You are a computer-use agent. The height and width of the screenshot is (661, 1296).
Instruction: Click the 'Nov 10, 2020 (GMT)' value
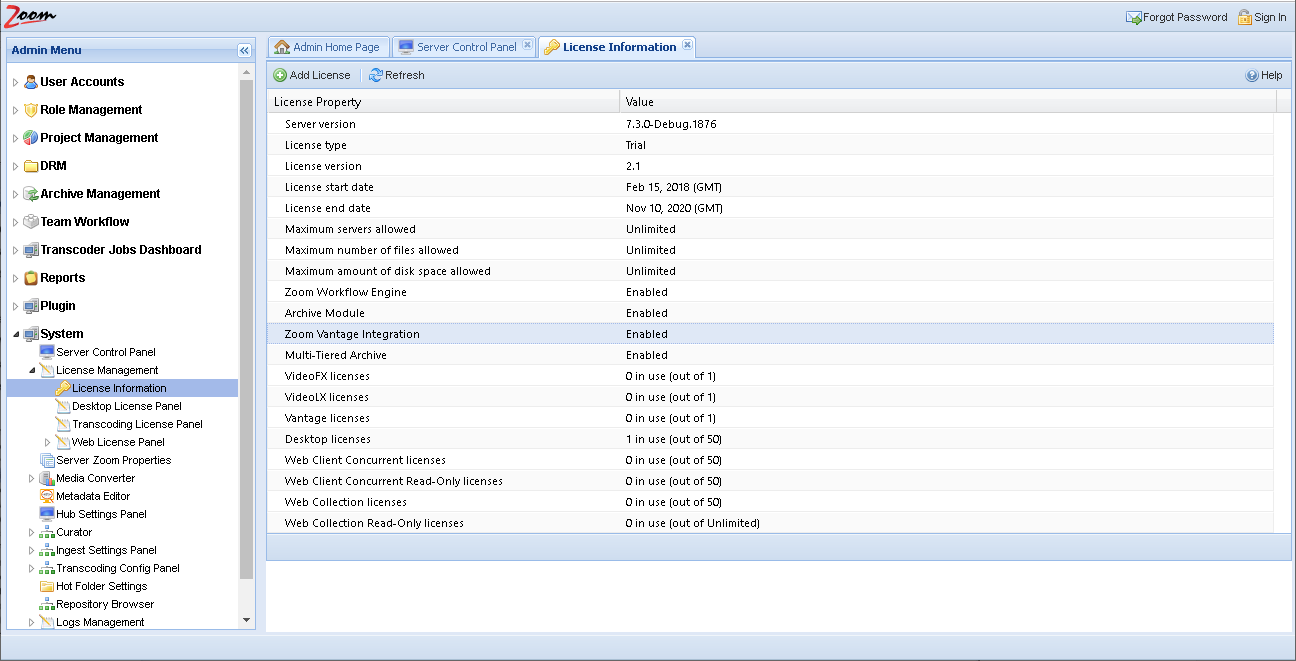pos(674,208)
